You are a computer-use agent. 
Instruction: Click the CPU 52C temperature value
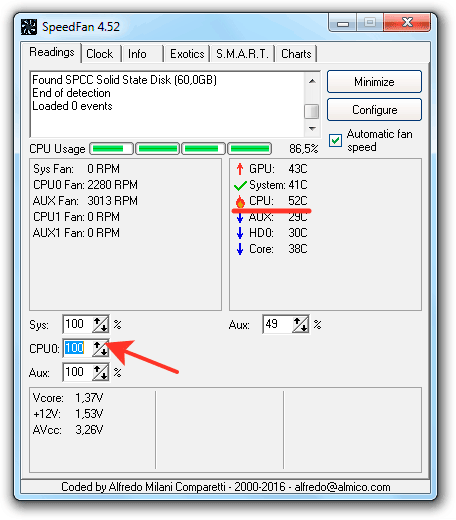tap(298, 201)
